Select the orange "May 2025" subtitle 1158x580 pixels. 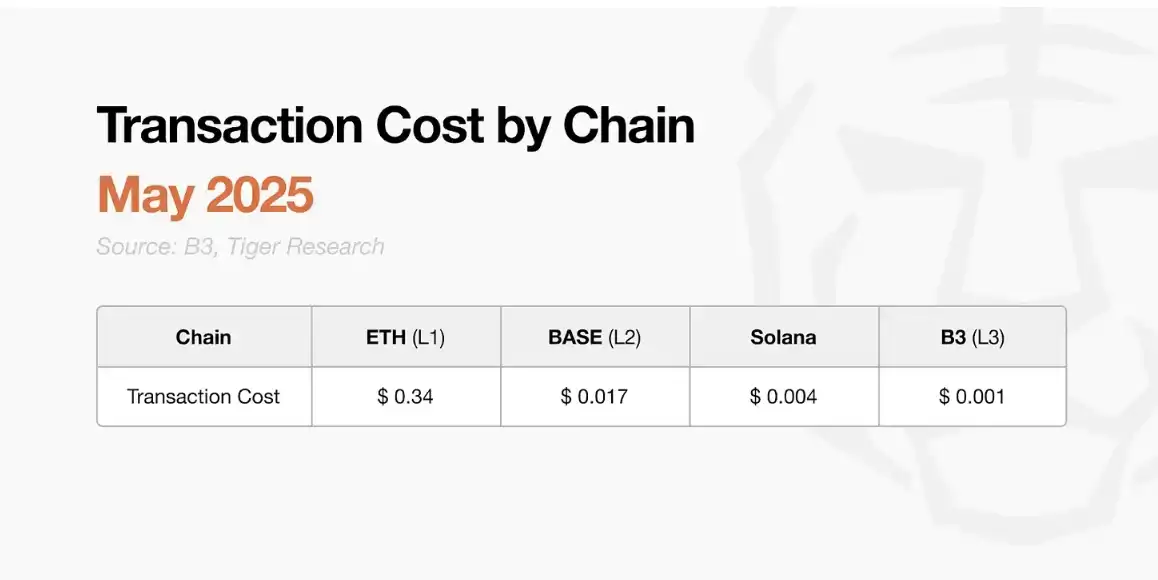[205, 195]
